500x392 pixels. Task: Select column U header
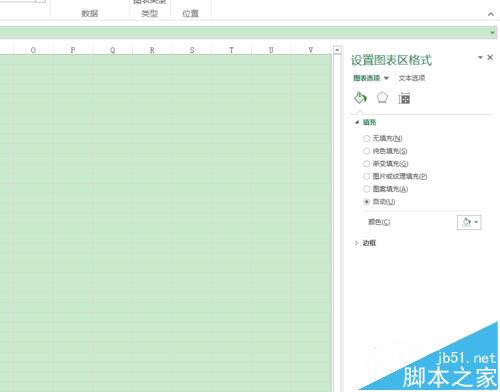point(271,50)
